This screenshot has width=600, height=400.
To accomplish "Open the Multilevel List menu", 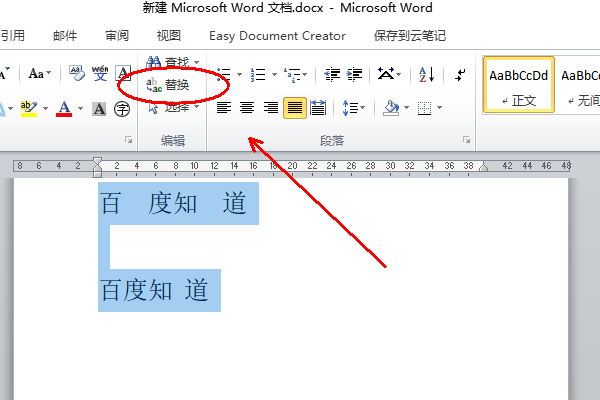I will pyautogui.click(x=295, y=74).
